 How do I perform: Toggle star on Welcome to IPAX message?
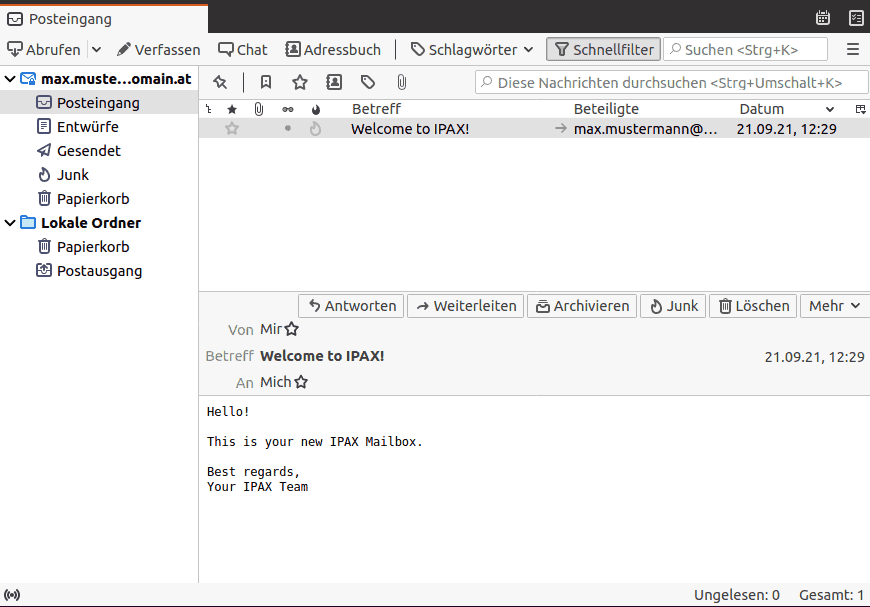232,128
